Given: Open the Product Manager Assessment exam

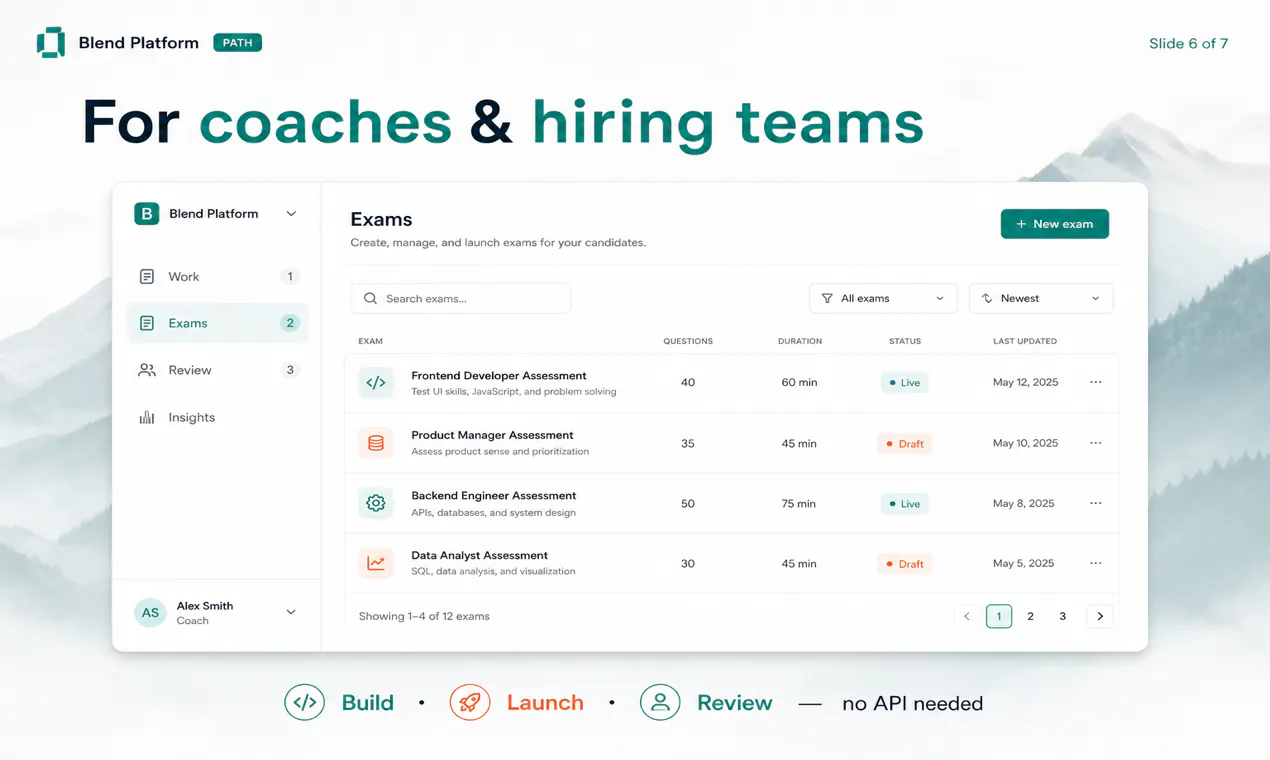Looking at the screenshot, I should pos(492,435).
